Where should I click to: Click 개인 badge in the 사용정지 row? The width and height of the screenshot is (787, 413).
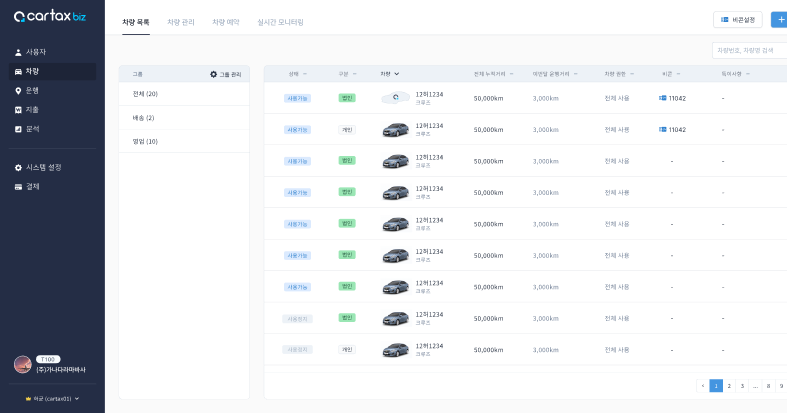click(347, 349)
